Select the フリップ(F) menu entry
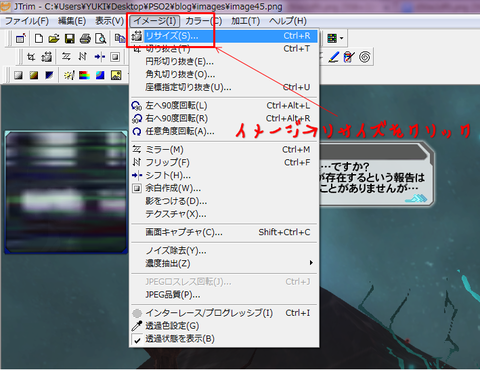The height and width of the screenshot is (370, 480). (x=224, y=163)
